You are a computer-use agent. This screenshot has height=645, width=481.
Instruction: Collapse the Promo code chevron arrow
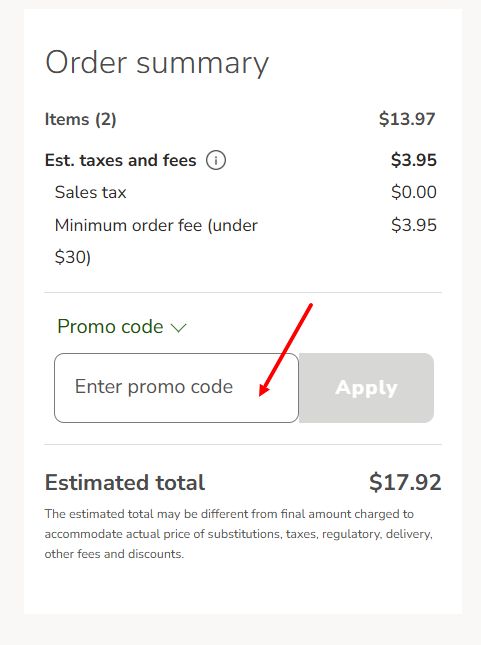click(179, 328)
